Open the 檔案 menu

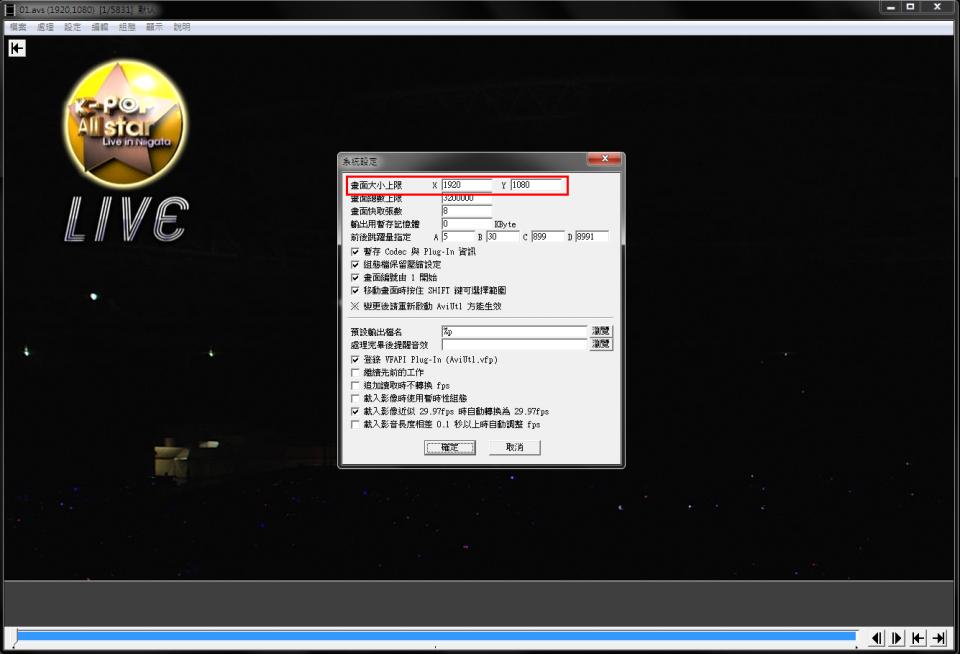click(18, 27)
